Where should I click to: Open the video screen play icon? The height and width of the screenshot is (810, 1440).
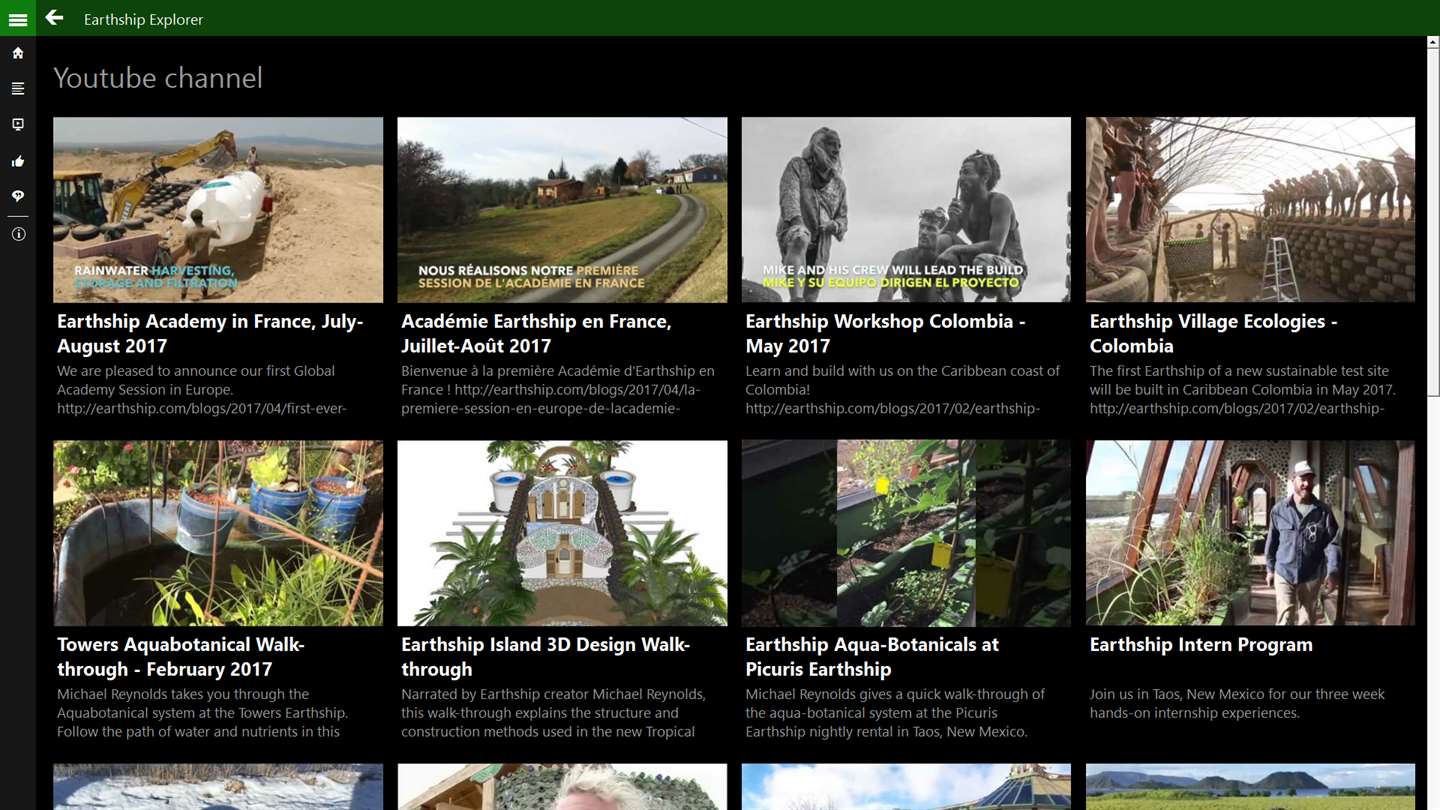pos(18,125)
